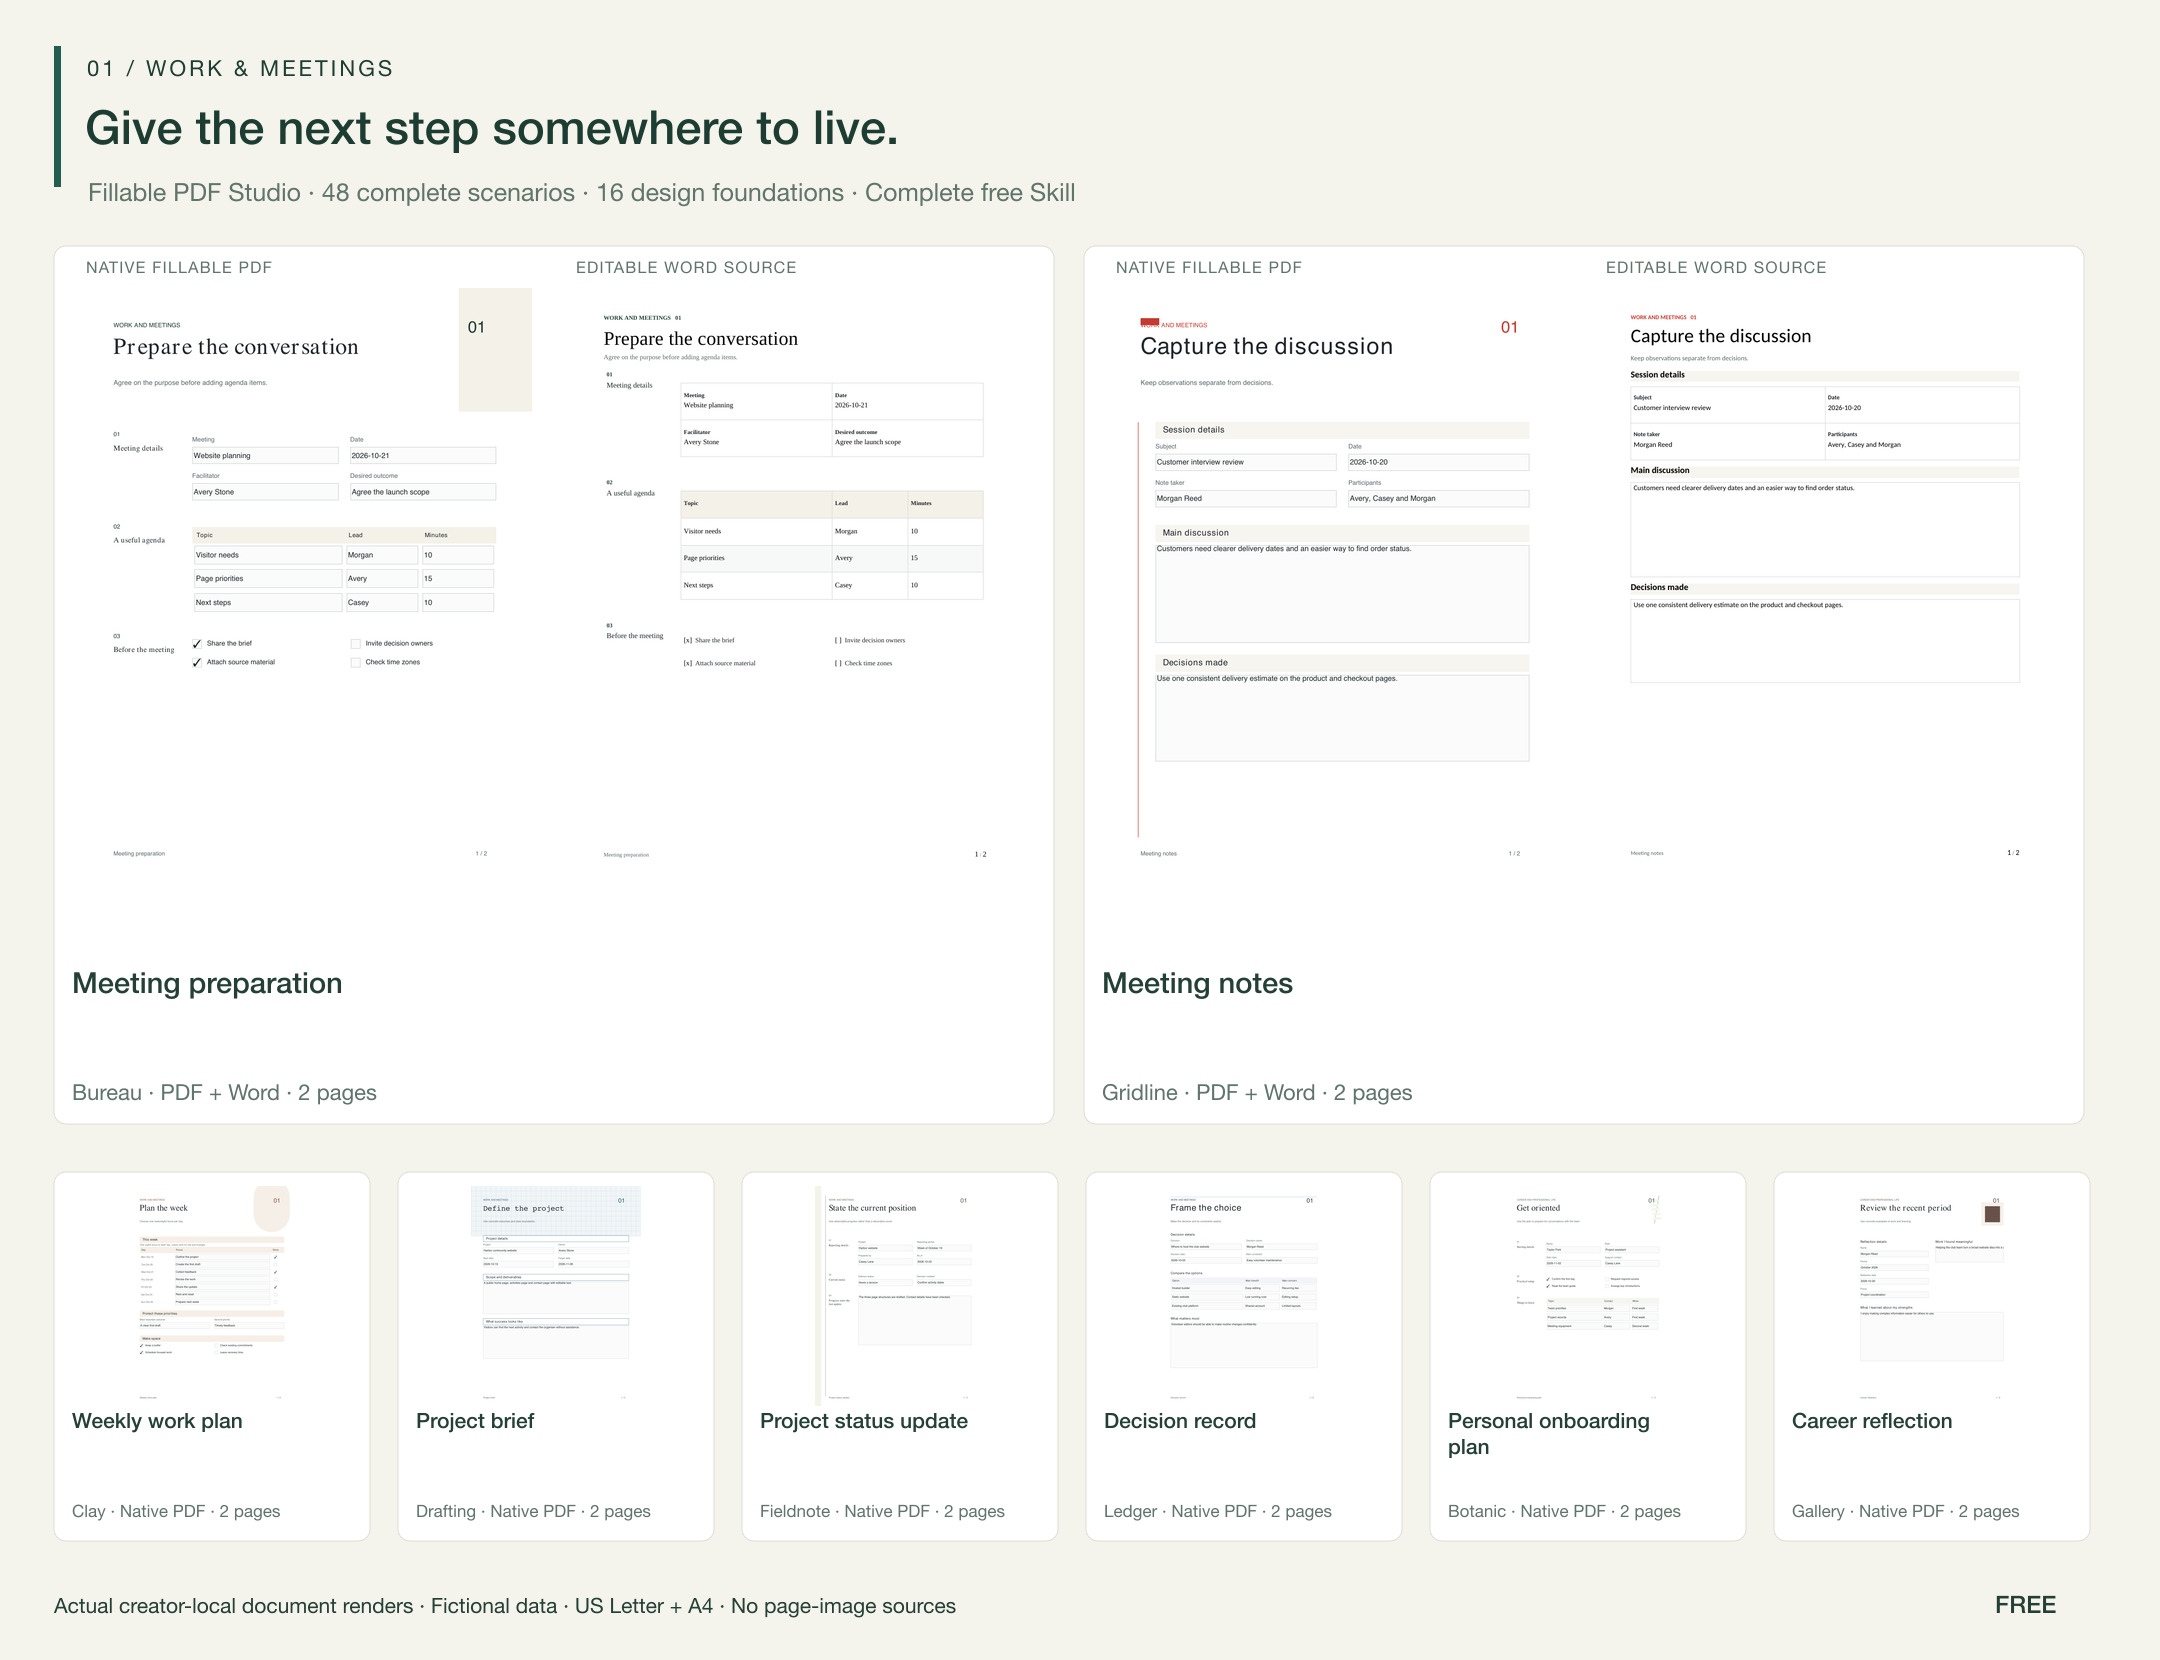Click the 2026-10-20 date field in the fillable PDF
Viewport: 2160px width, 1660px height.
click(x=1438, y=463)
